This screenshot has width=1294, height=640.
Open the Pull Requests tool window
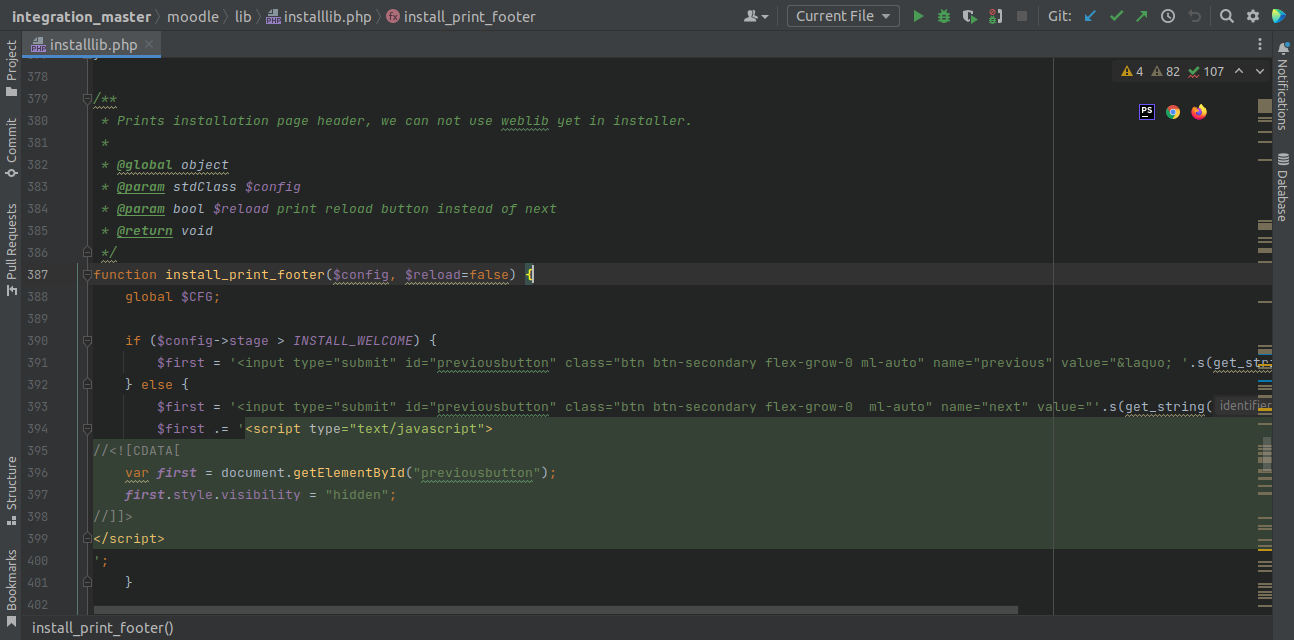click(11, 250)
